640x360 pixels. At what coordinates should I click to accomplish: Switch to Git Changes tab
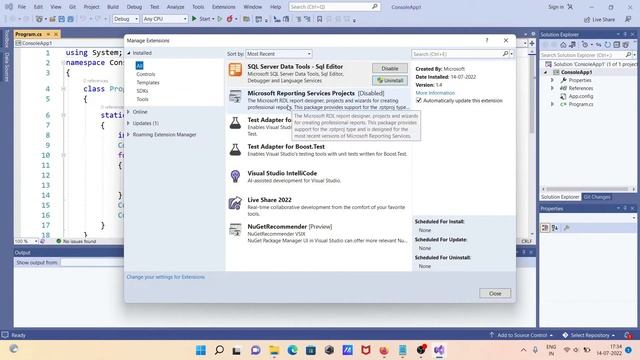[597, 197]
